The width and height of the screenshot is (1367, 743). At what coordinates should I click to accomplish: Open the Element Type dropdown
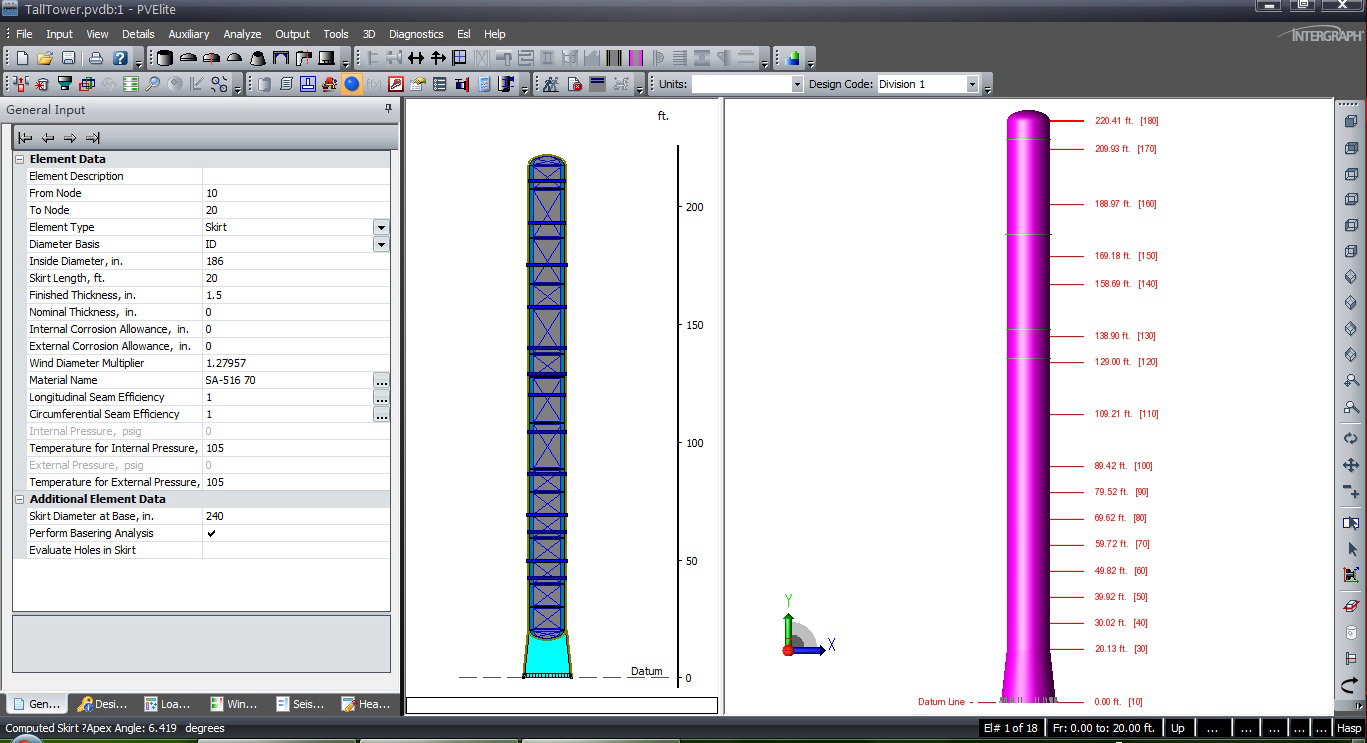click(x=381, y=227)
